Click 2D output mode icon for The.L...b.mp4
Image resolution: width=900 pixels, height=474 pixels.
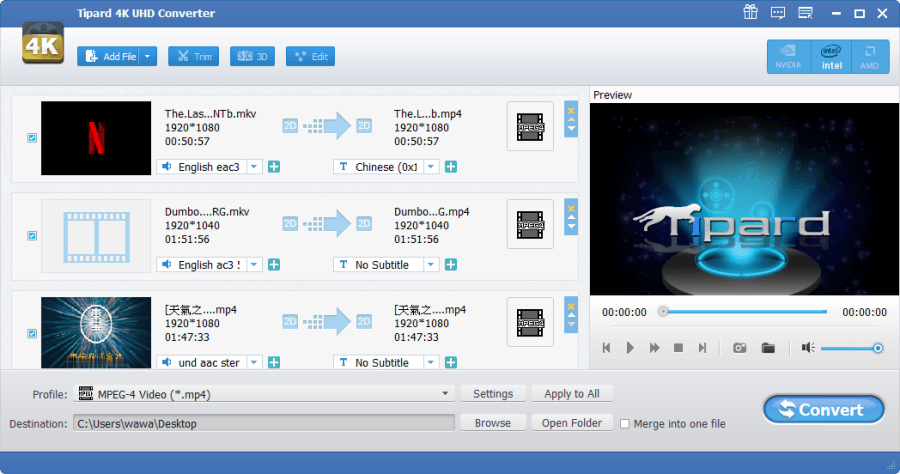[x=364, y=126]
